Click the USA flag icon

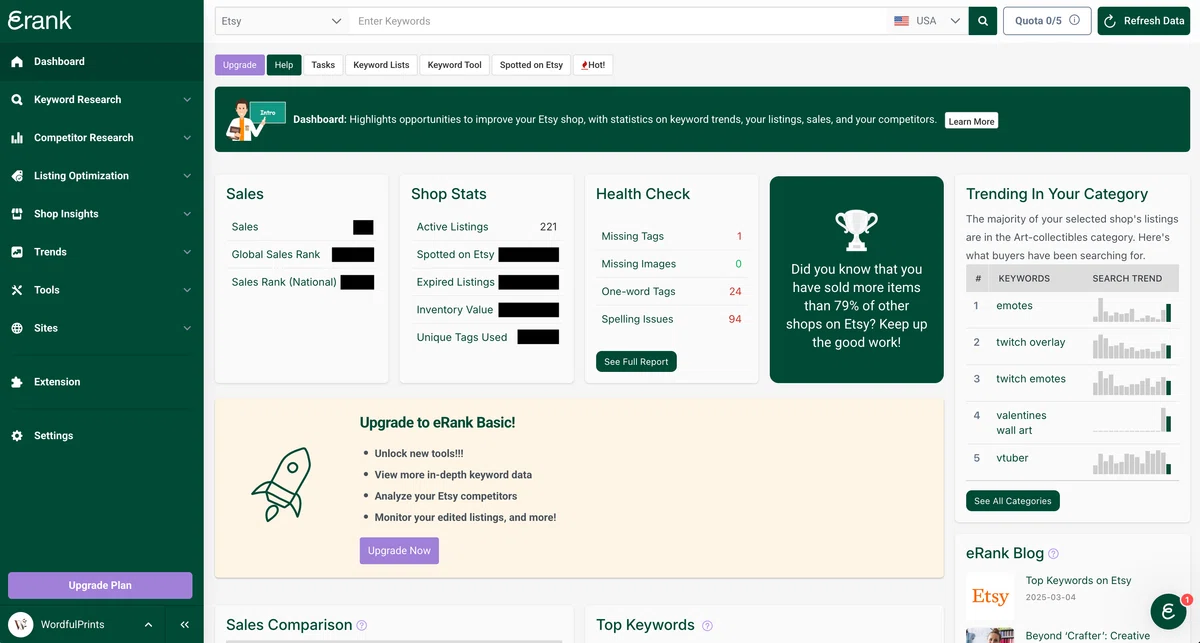pyautogui.click(x=901, y=21)
